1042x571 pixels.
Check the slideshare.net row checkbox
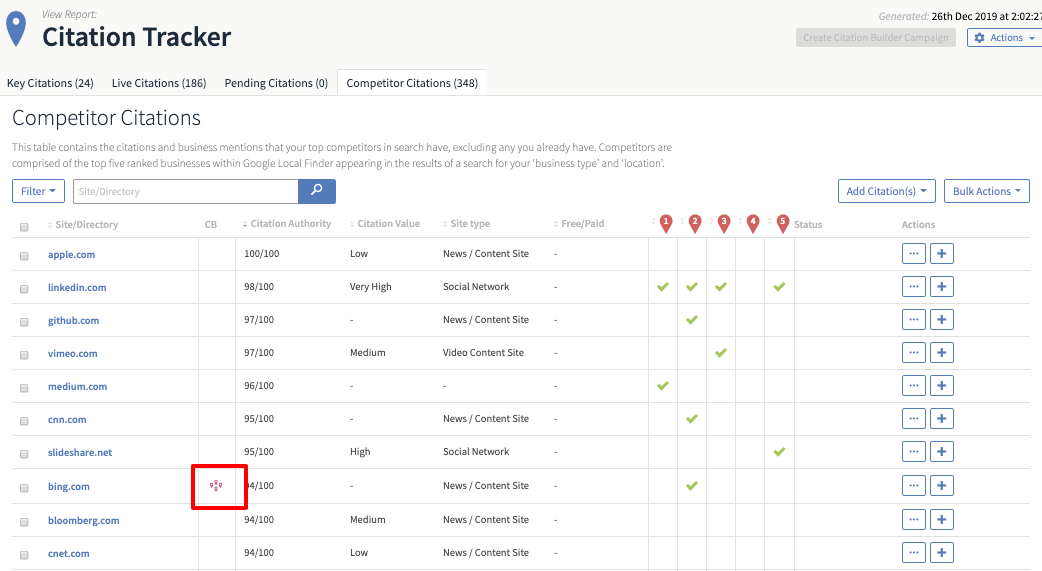pyautogui.click(x=24, y=454)
